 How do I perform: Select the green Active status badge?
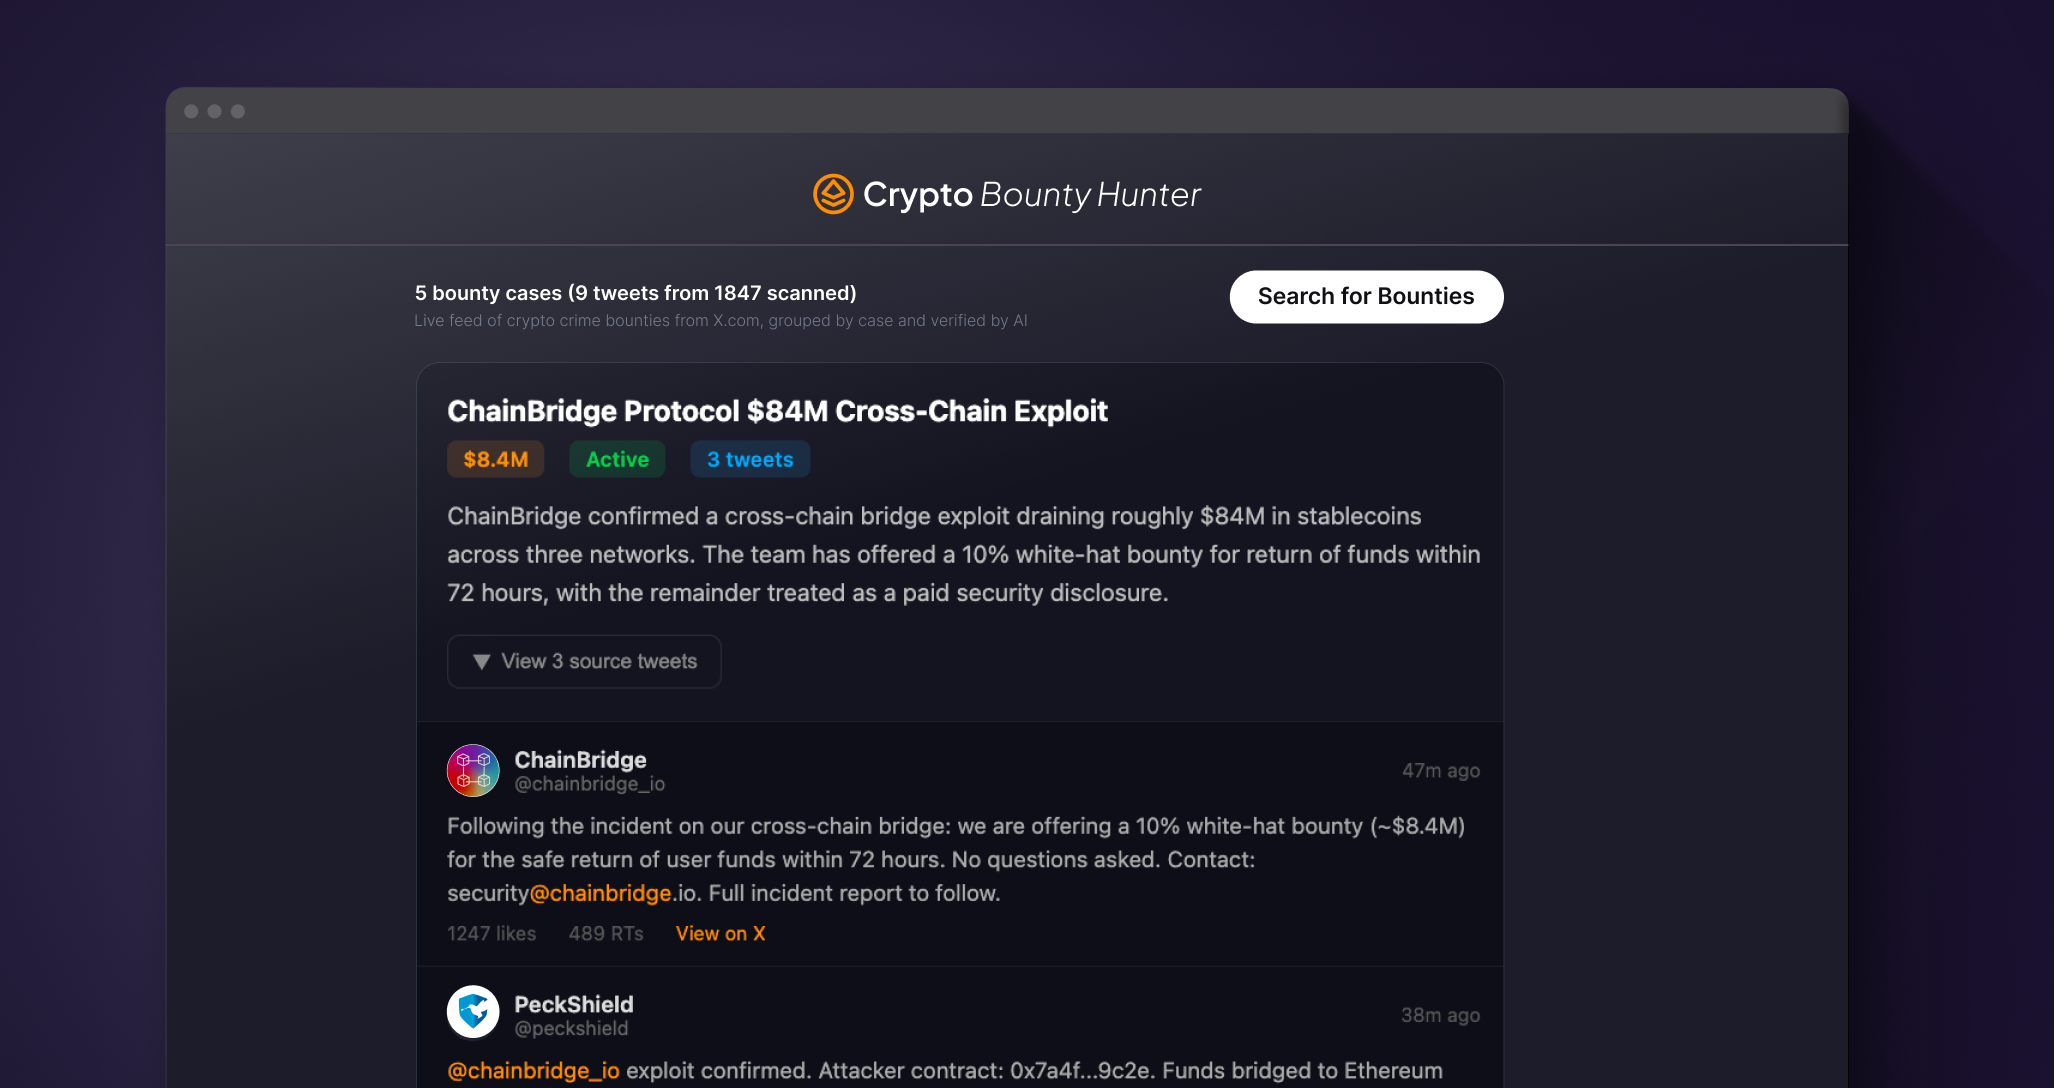pyautogui.click(x=617, y=459)
